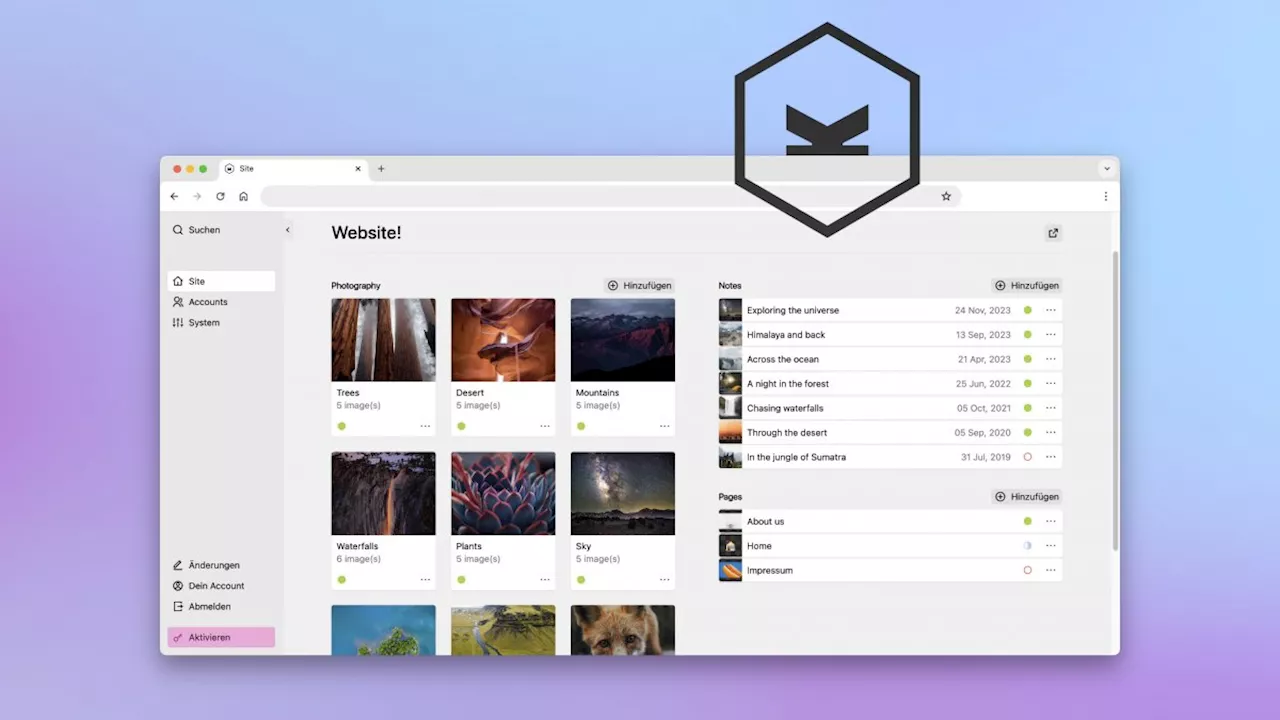Open the note A night in the forest
This screenshot has width=1280, height=720.
point(890,384)
